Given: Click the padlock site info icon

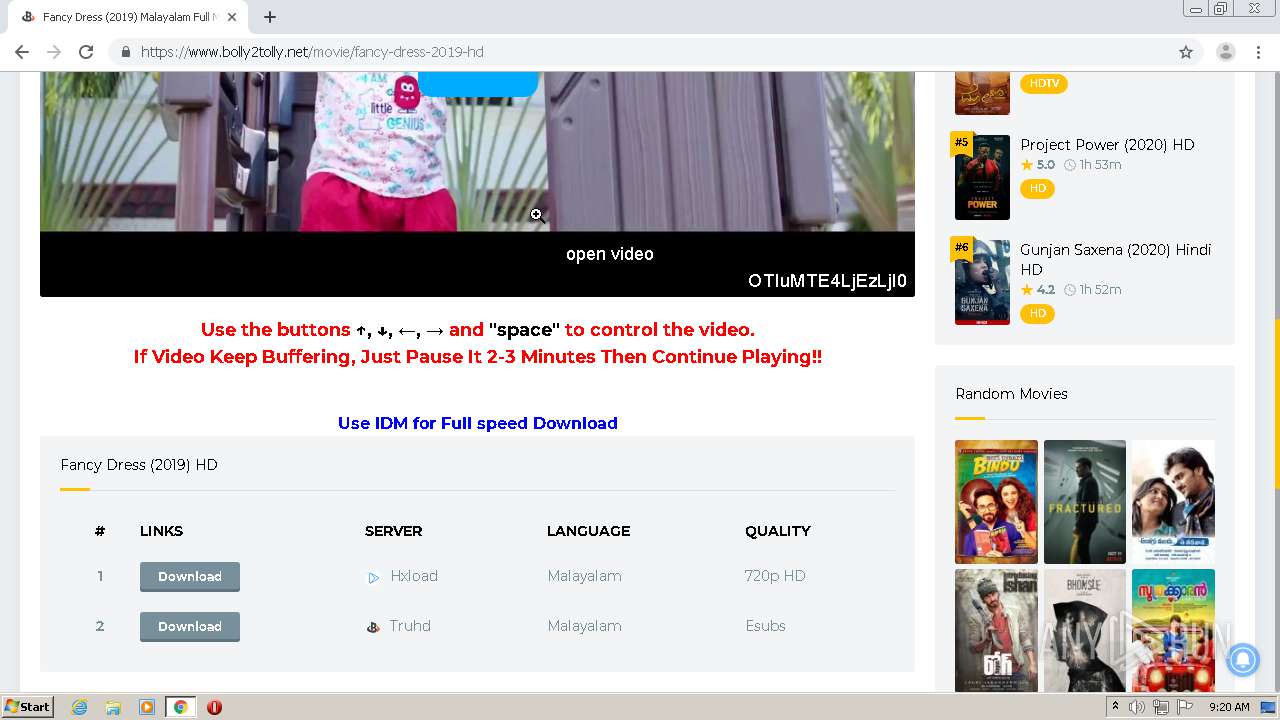Looking at the screenshot, I should pyautogui.click(x=126, y=52).
